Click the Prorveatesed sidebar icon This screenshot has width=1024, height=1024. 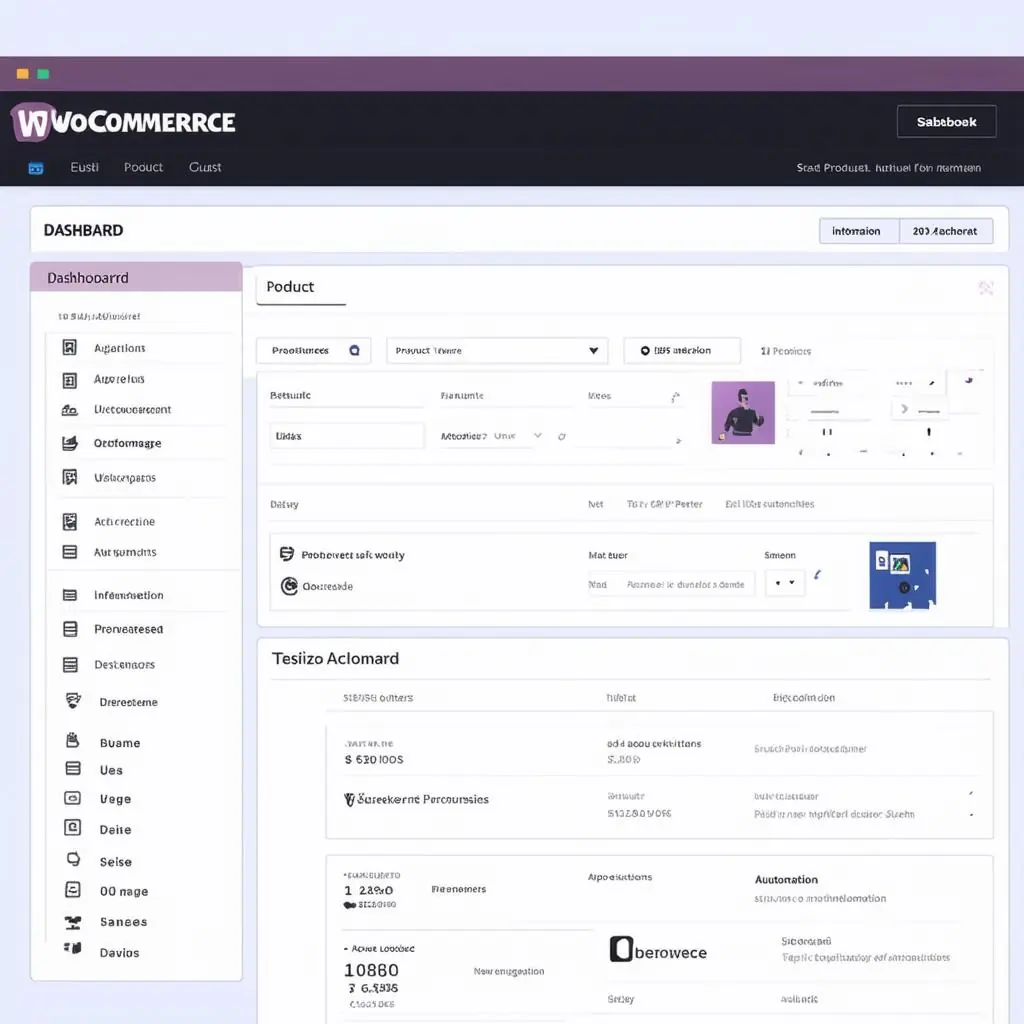pos(70,629)
